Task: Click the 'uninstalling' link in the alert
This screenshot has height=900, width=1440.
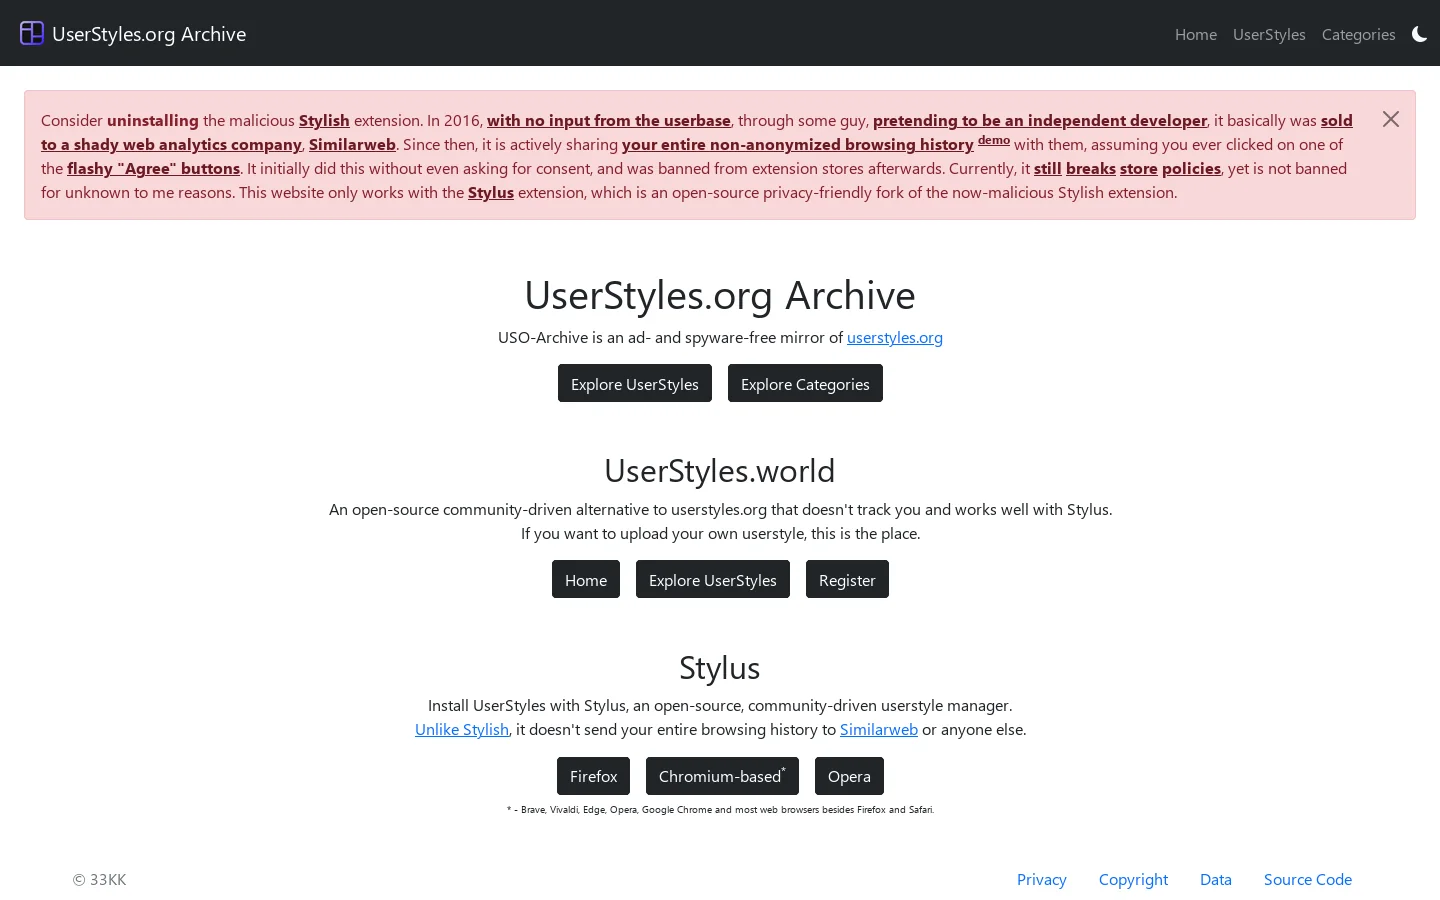Action: click(153, 121)
